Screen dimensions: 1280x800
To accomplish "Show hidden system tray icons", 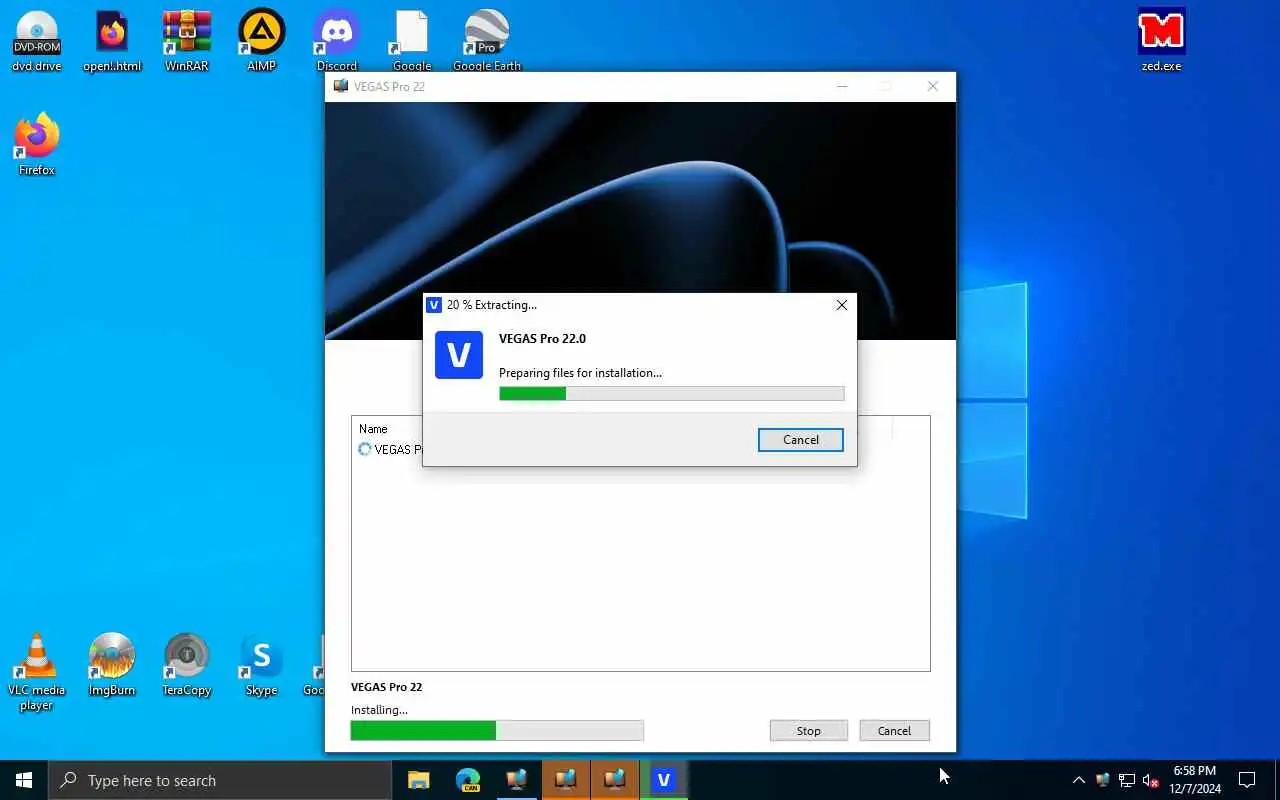I will point(1078,780).
